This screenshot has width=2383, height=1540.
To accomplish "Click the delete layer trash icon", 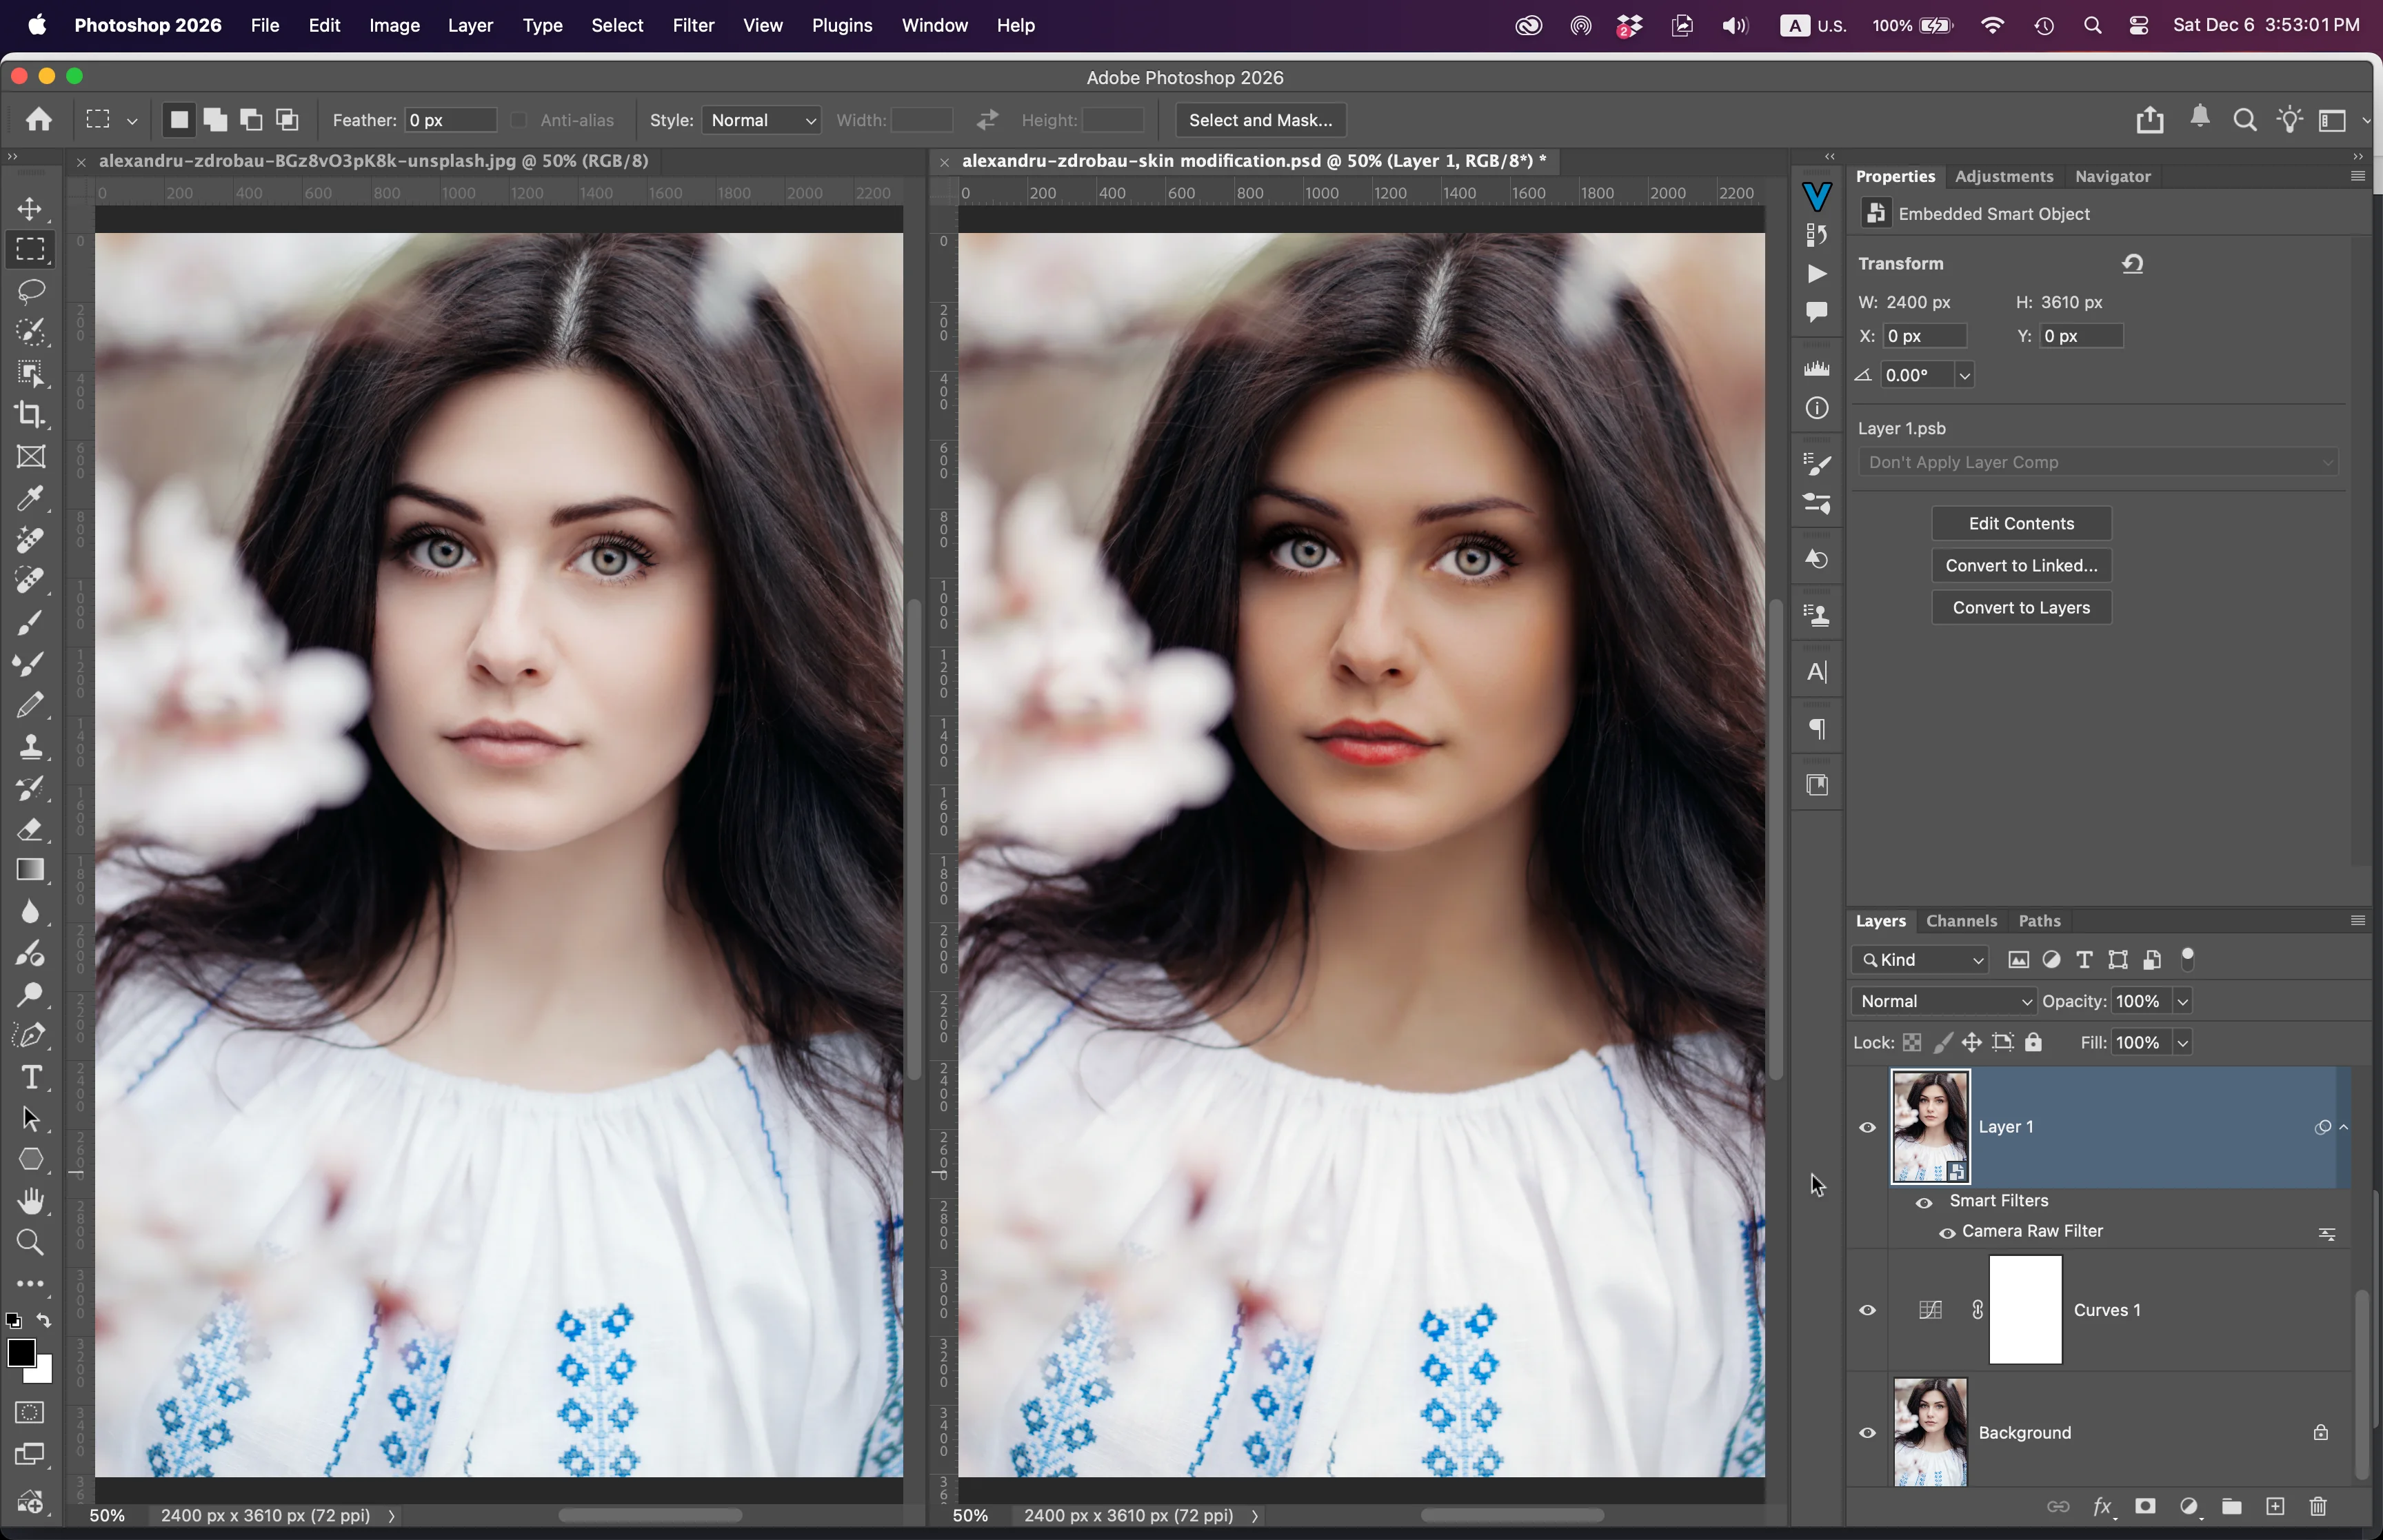I will [x=2318, y=1506].
